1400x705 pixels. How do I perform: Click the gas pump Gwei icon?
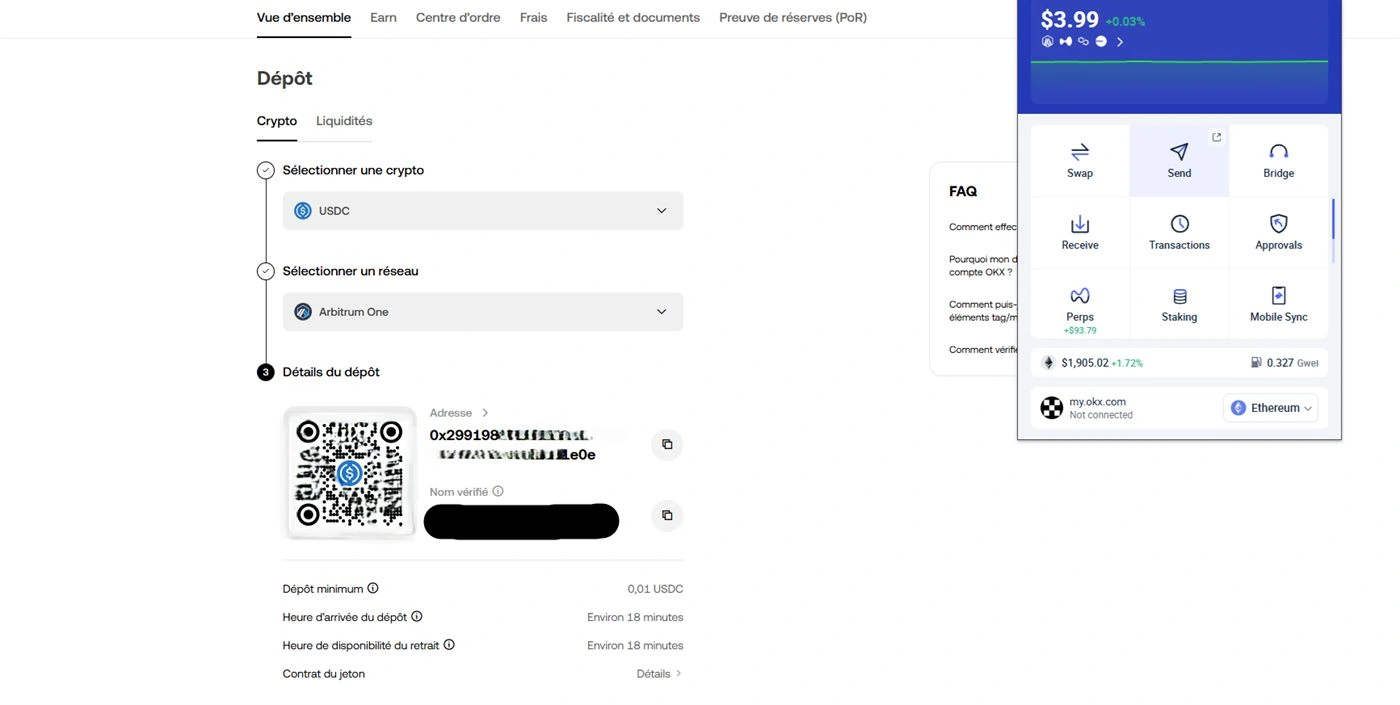(1256, 363)
